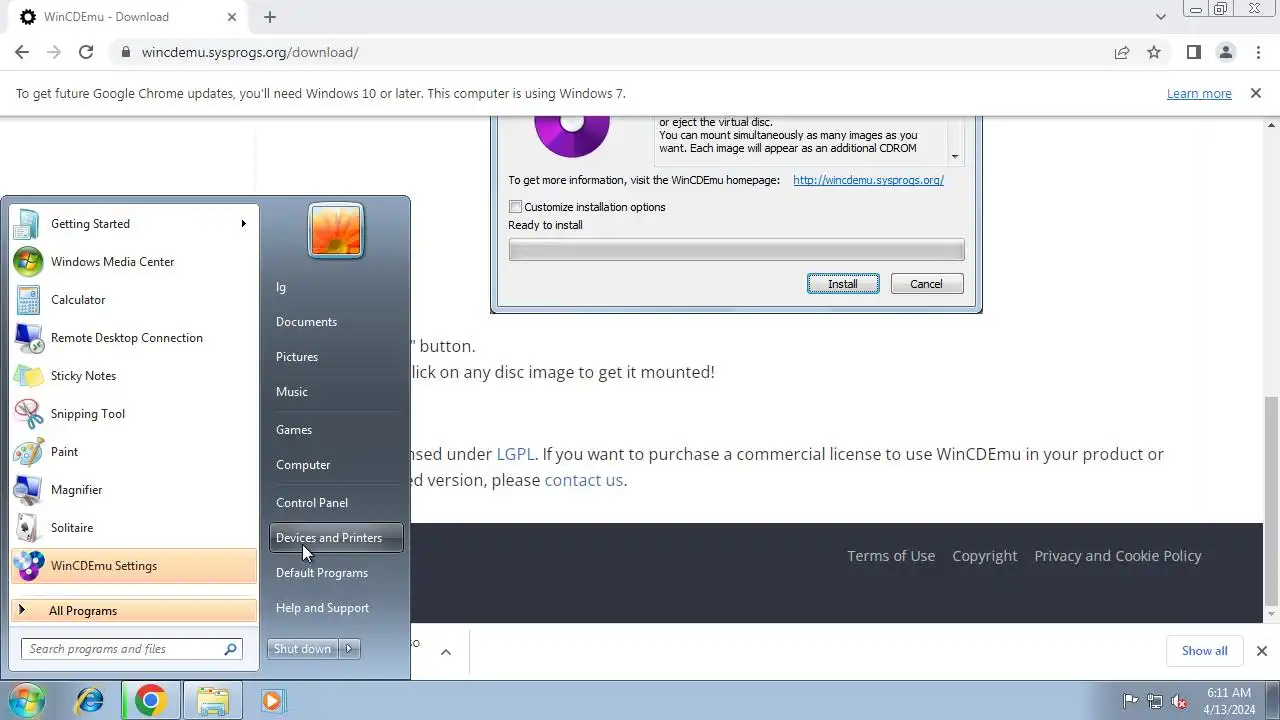Viewport: 1280px width, 720px height.
Task: Open Chrome three-dot menu
Action: 1257,52
